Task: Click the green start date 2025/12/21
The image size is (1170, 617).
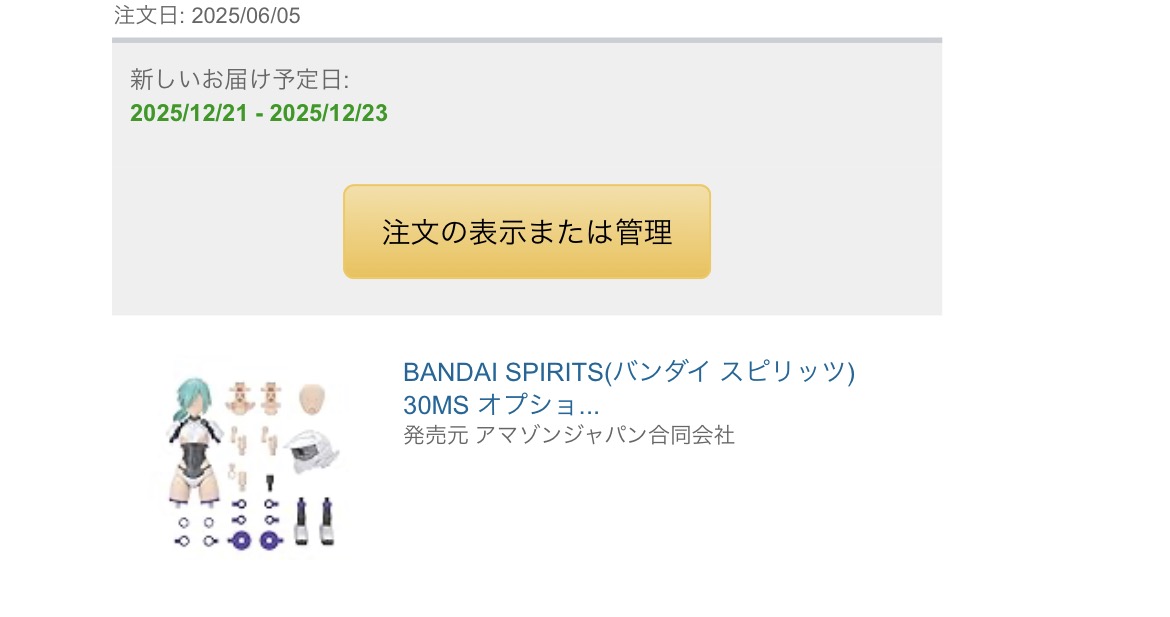Action: 188,113
